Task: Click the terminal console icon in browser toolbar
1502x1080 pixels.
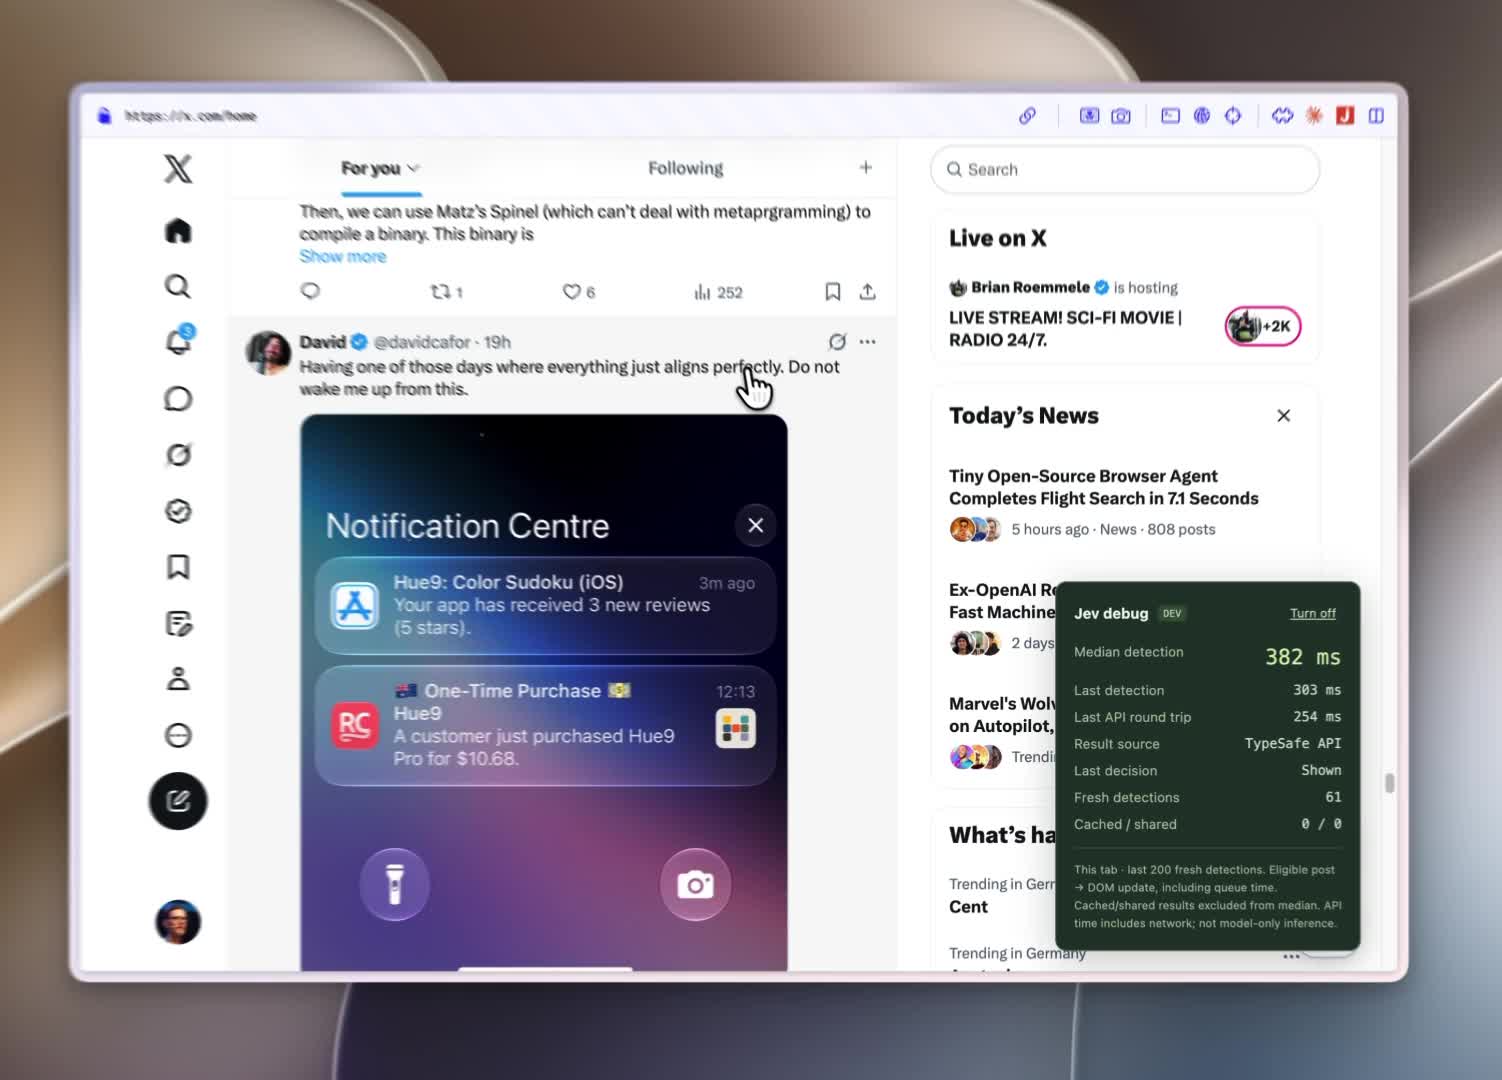Action: coord(1170,116)
